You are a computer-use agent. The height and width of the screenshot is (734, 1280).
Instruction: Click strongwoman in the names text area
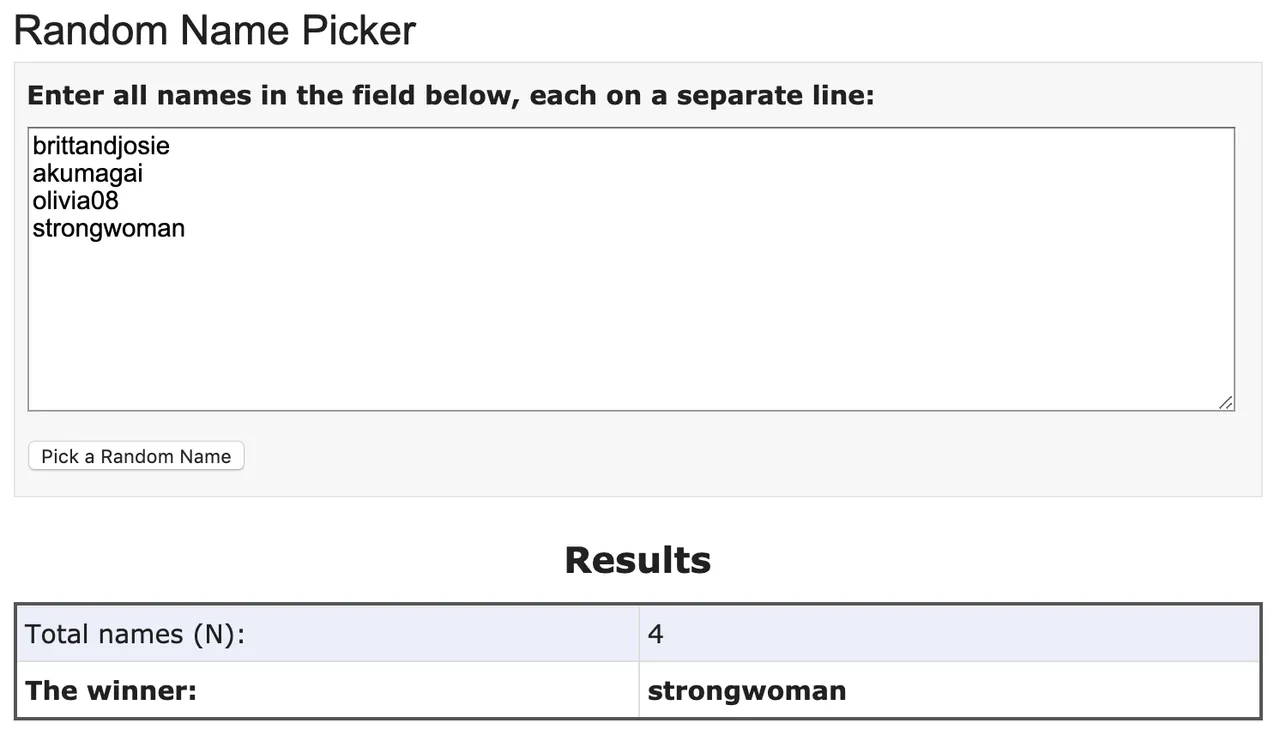[x=109, y=228]
